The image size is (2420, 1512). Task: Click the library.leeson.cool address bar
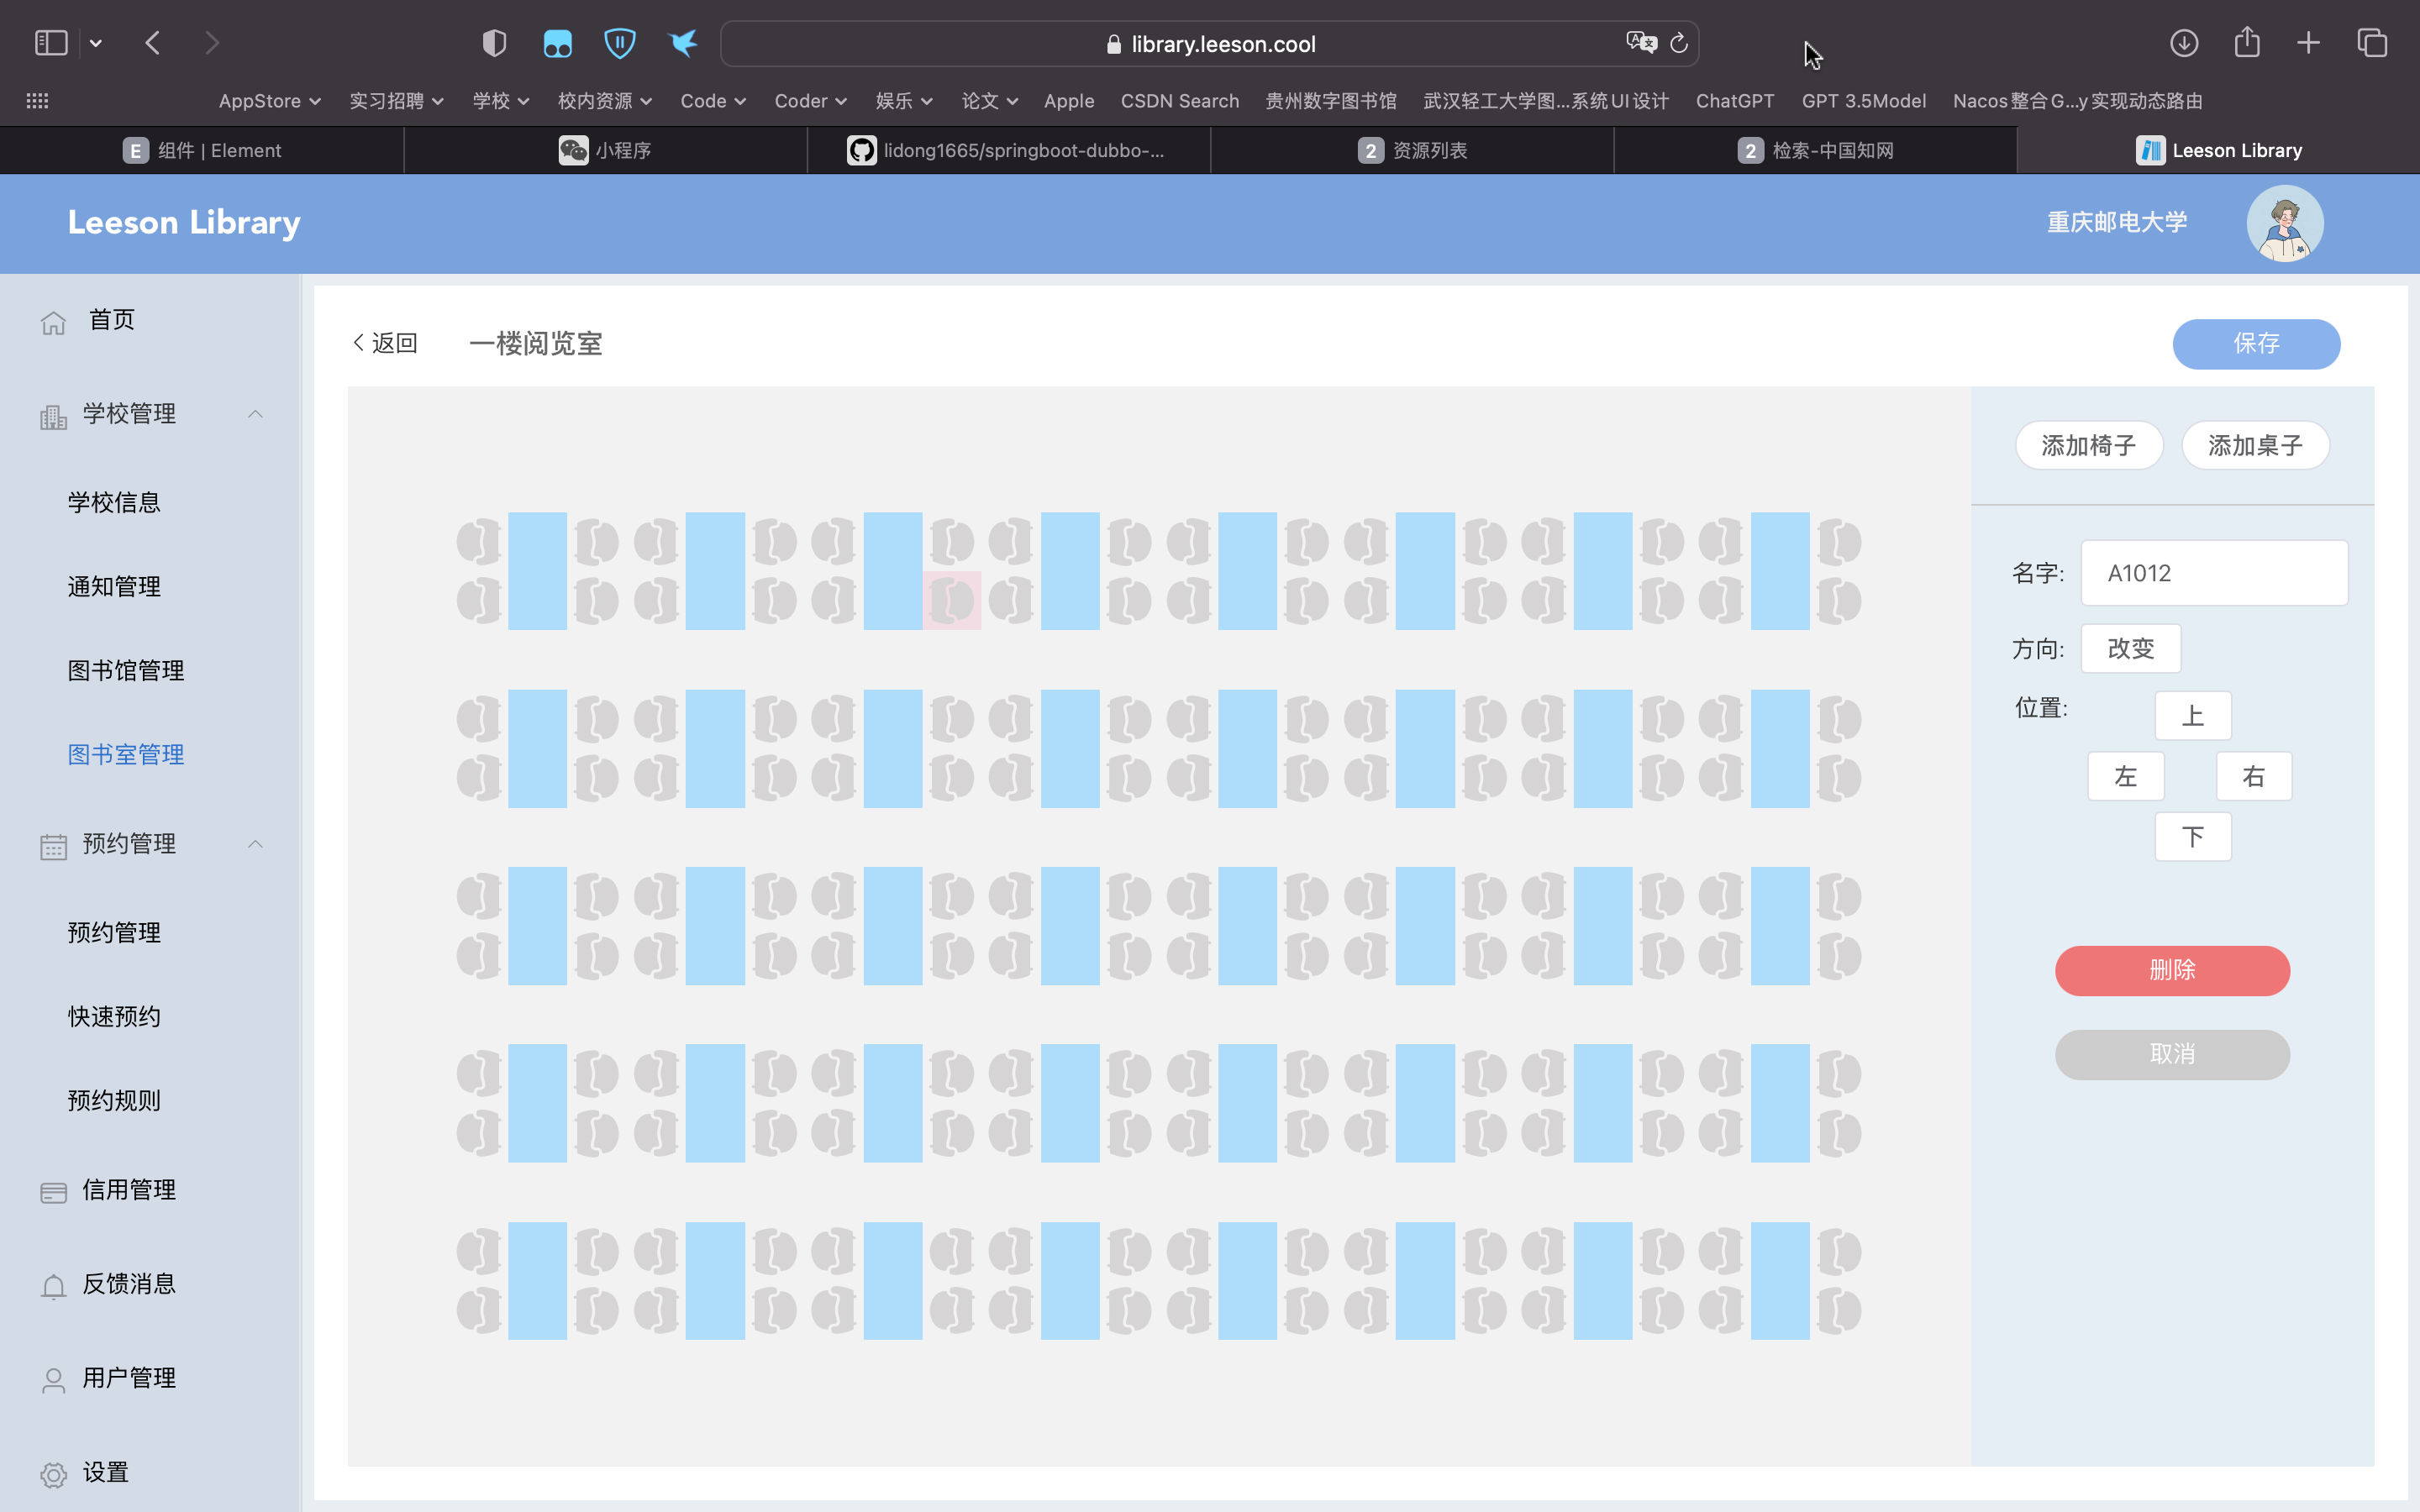[x=1210, y=43]
